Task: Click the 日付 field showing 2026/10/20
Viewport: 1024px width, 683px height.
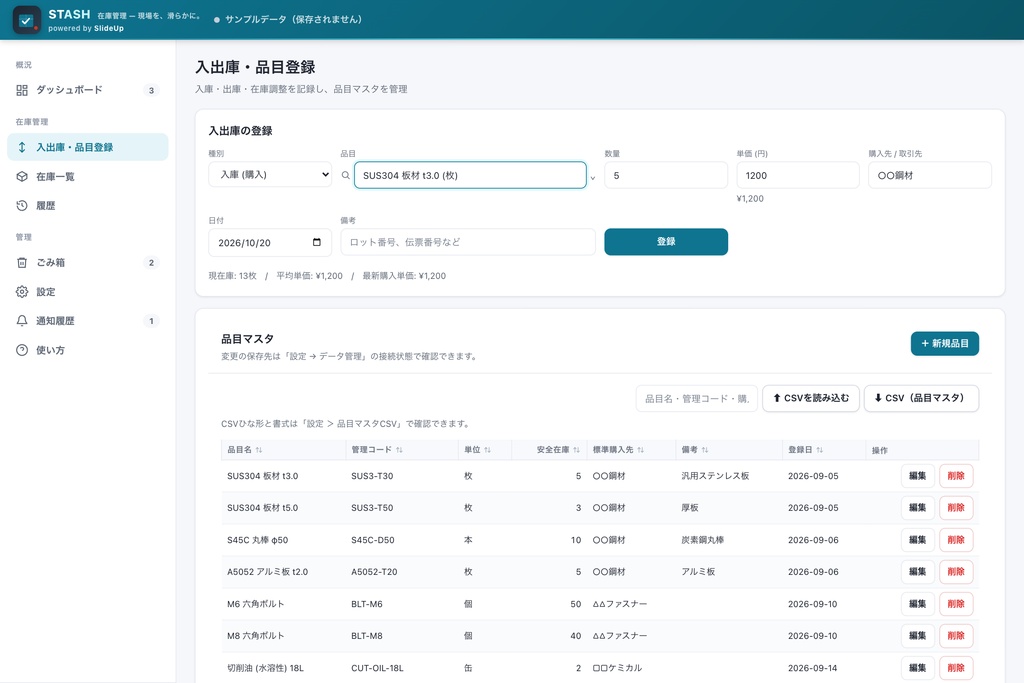Action: [270, 242]
